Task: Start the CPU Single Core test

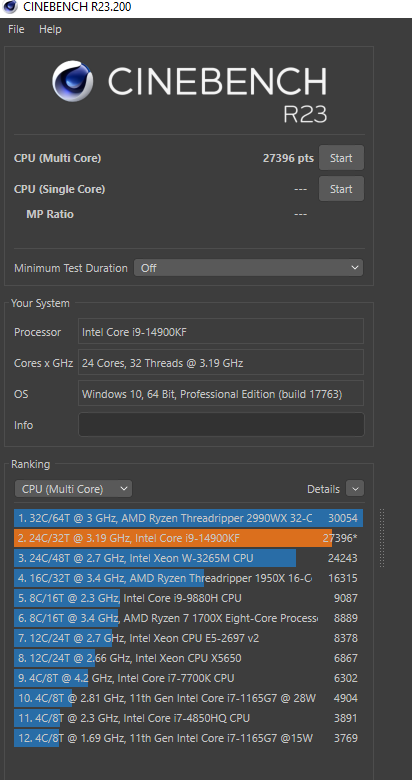Action: [341, 189]
